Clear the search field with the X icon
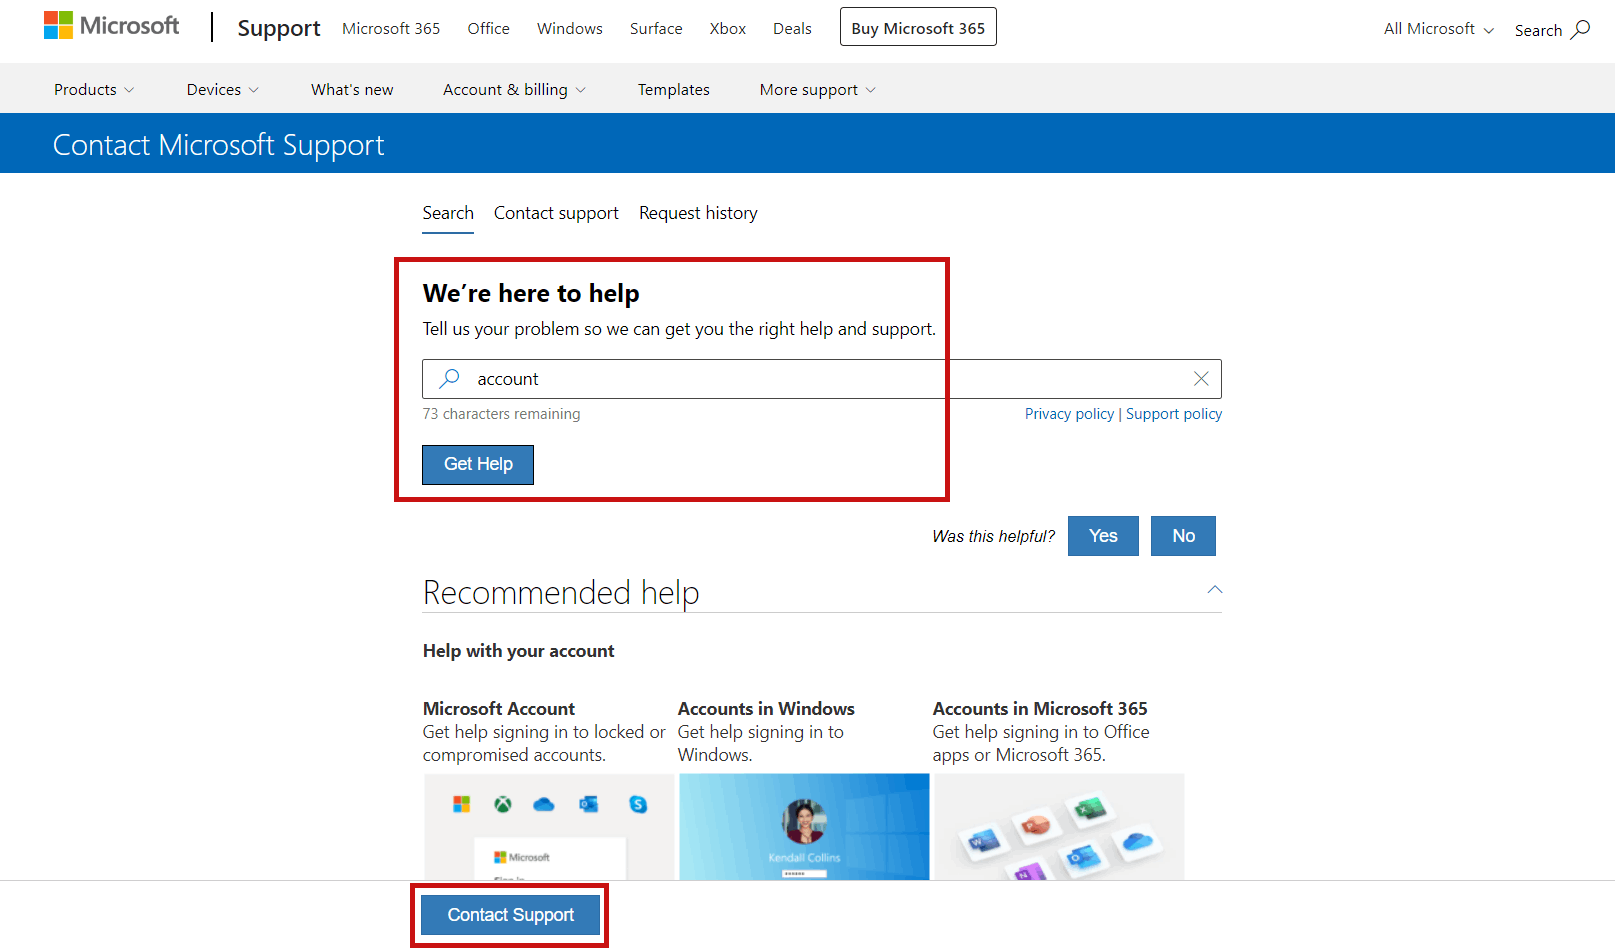This screenshot has height=949, width=1615. (1201, 379)
